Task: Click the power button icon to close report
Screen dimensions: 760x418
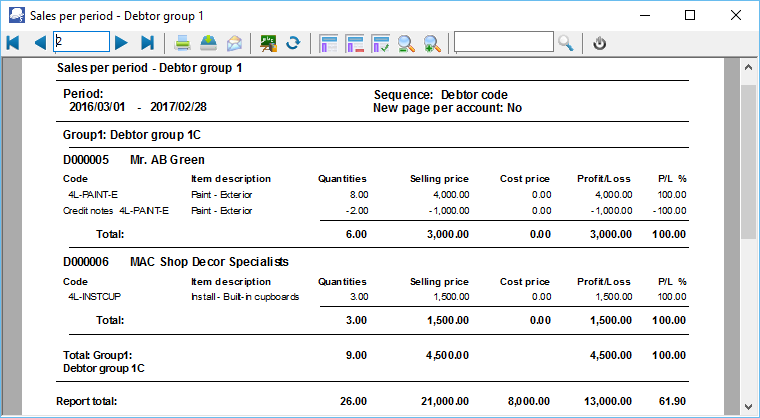Action: pos(600,43)
